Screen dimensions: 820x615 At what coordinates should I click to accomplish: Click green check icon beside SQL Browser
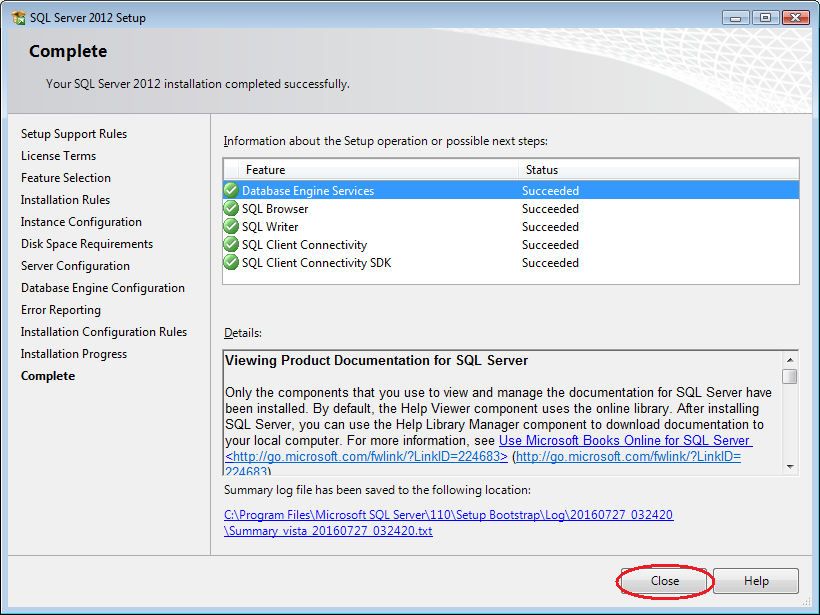pyautogui.click(x=231, y=209)
